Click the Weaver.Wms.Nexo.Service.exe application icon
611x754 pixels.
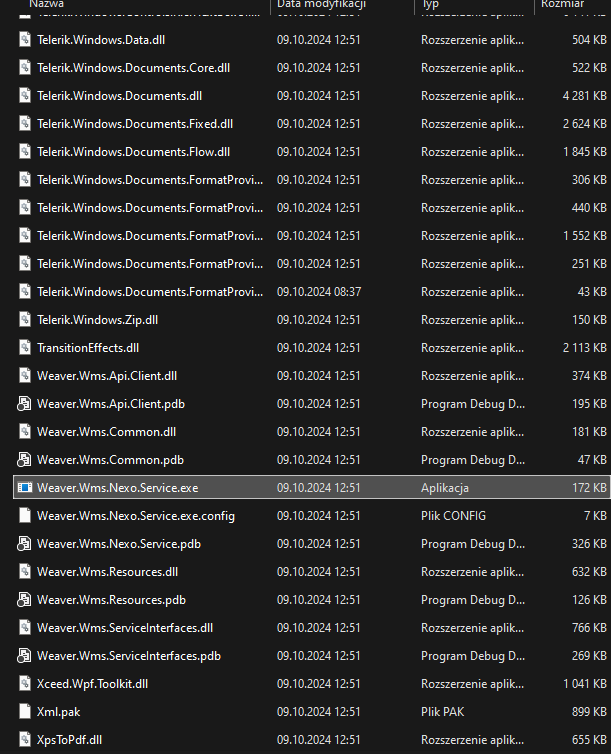tap(25, 488)
